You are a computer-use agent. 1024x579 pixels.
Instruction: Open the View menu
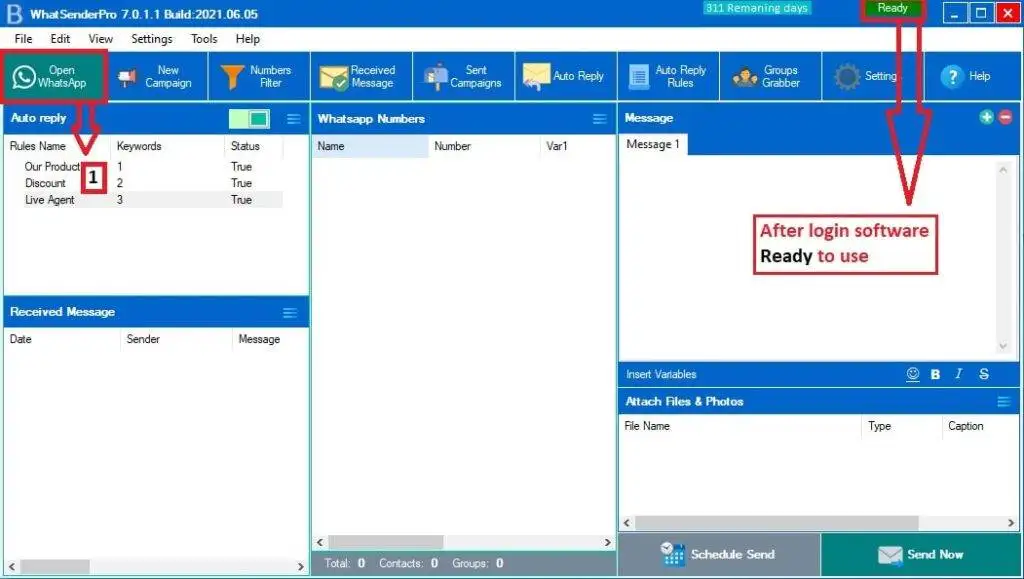(x=101, y=39)
